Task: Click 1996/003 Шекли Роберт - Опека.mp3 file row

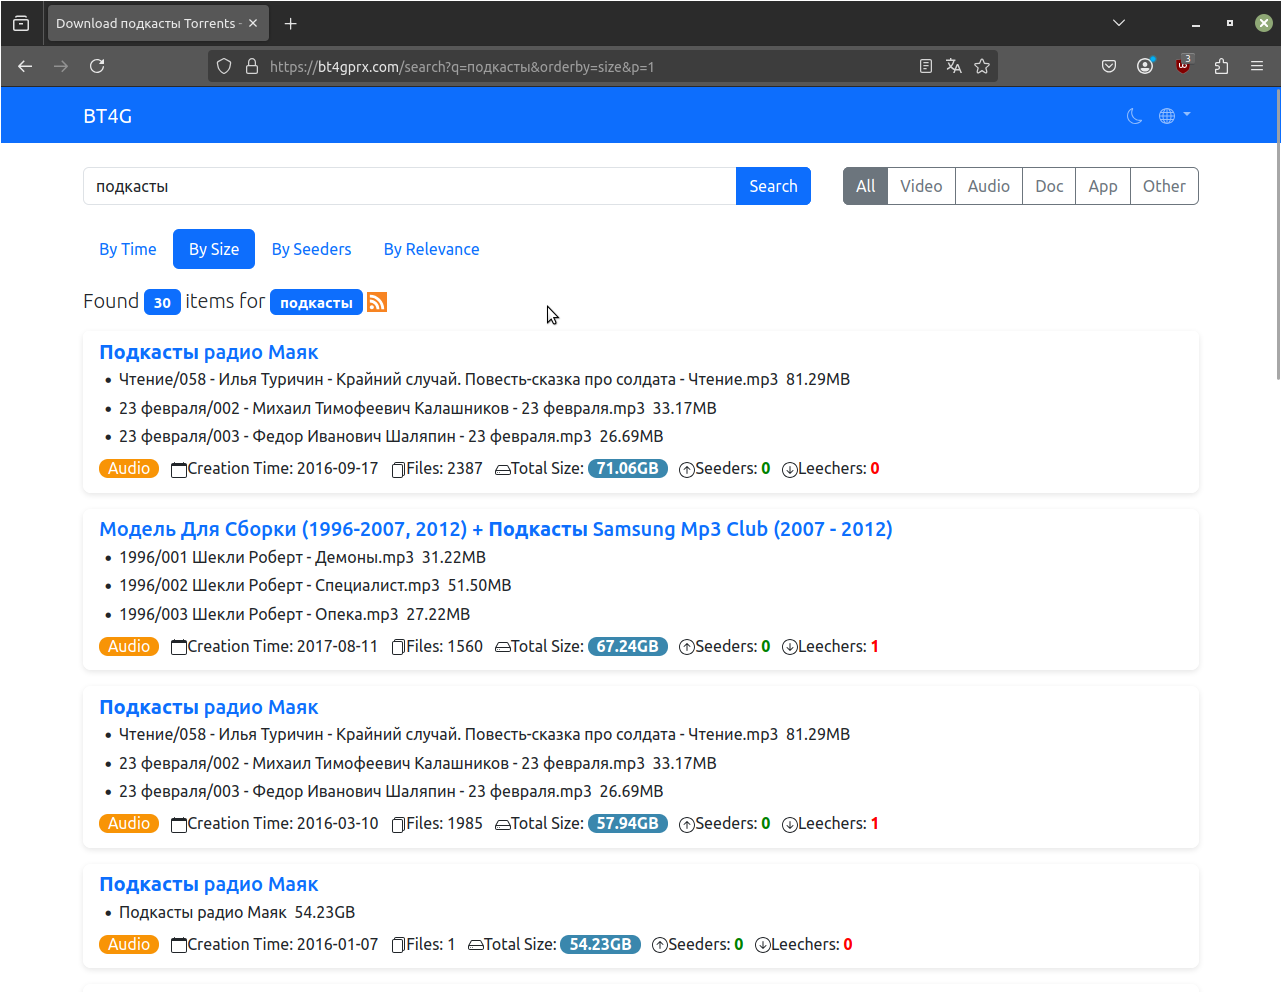Action: point(294,614)
